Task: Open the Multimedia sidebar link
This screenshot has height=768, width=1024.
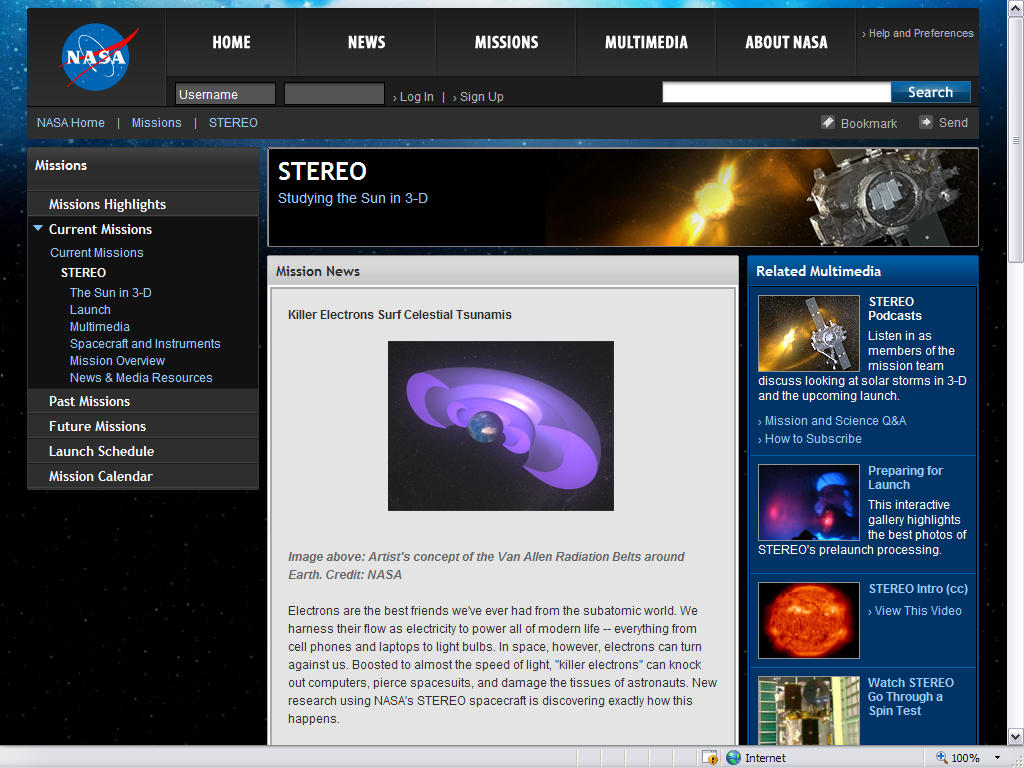Action: [x=99, y=327]
